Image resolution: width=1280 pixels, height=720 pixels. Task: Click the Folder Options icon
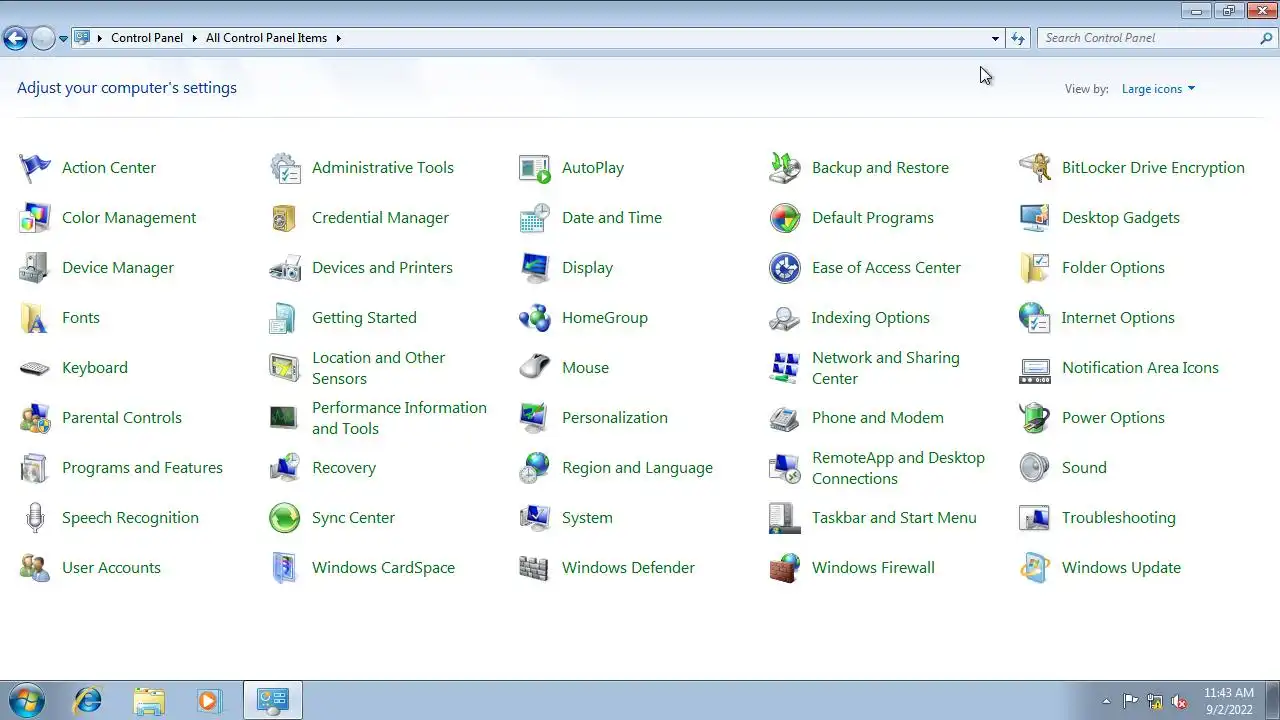pos(1035,268)
